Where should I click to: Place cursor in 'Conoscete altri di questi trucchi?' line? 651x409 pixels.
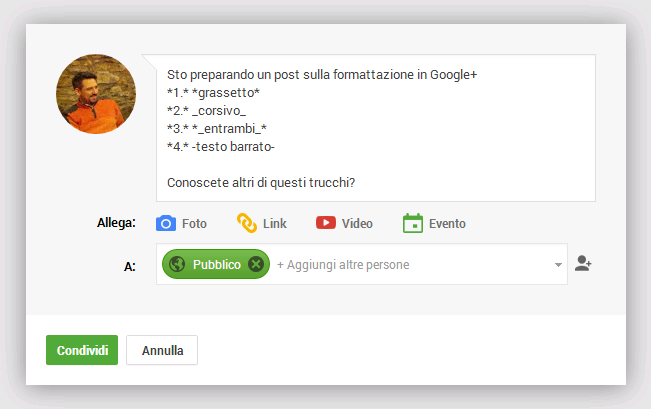(x=262, y=183)
